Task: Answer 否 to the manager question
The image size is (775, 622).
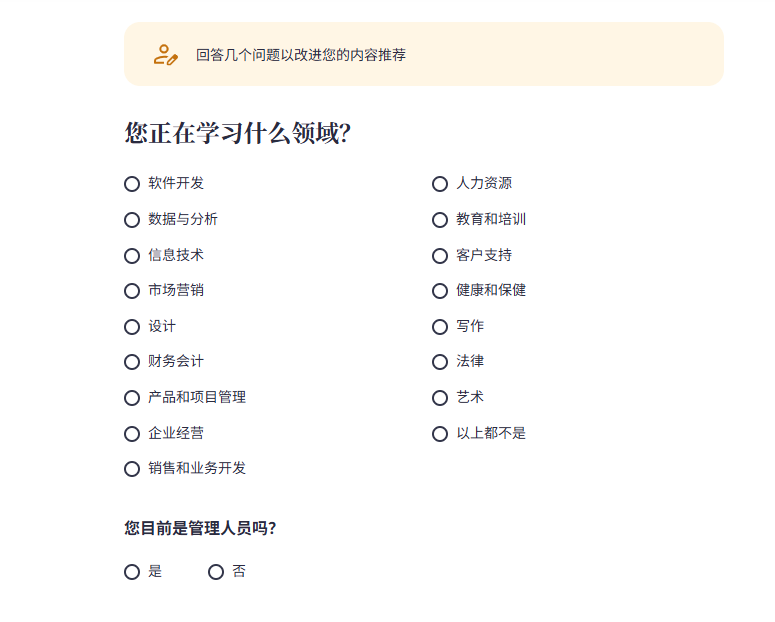Action: coord(216,572)
